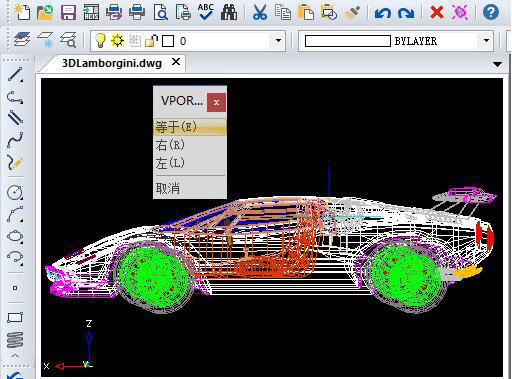Toggle layer on/off light bulb
The width and height of the screenshot is (512, 379).
100,41
